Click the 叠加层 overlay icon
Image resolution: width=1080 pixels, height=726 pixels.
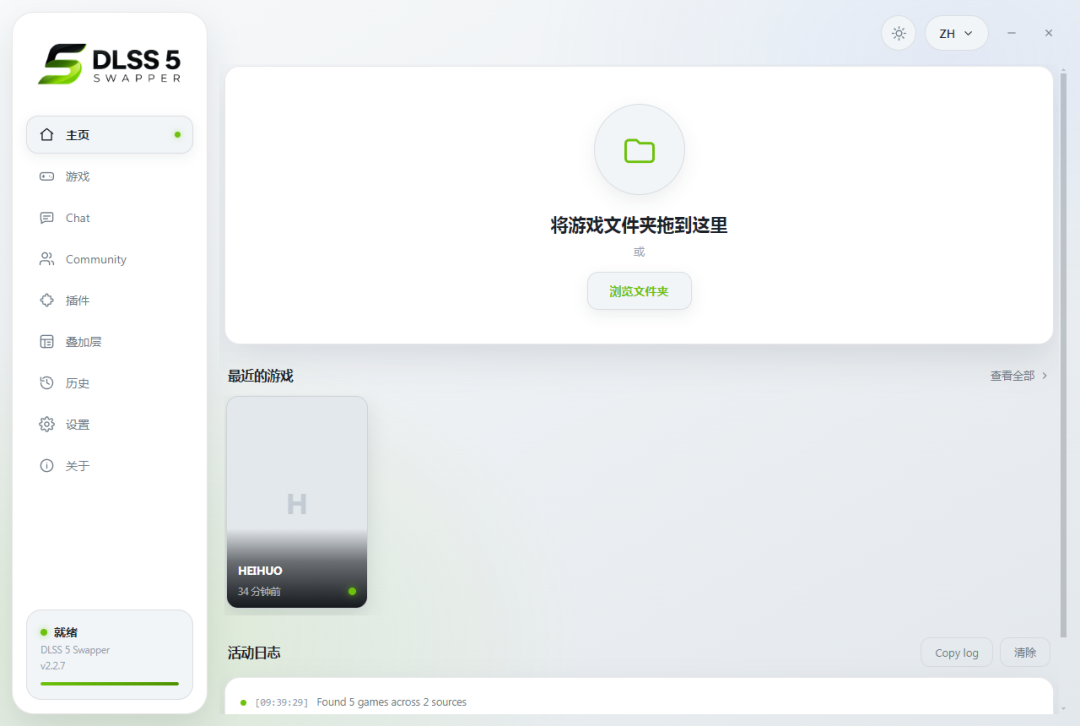(46, 342)
